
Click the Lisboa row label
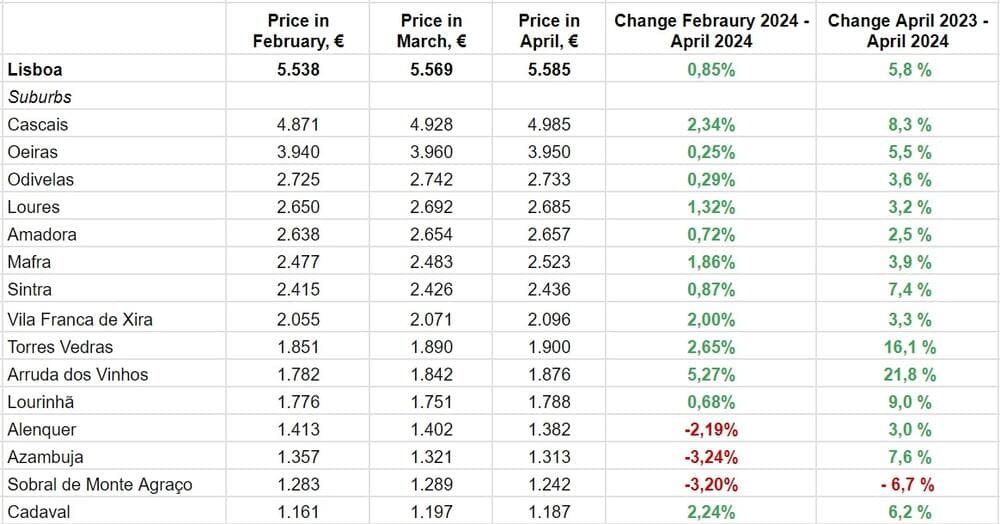pyautogui.click(x=34, y=70)
